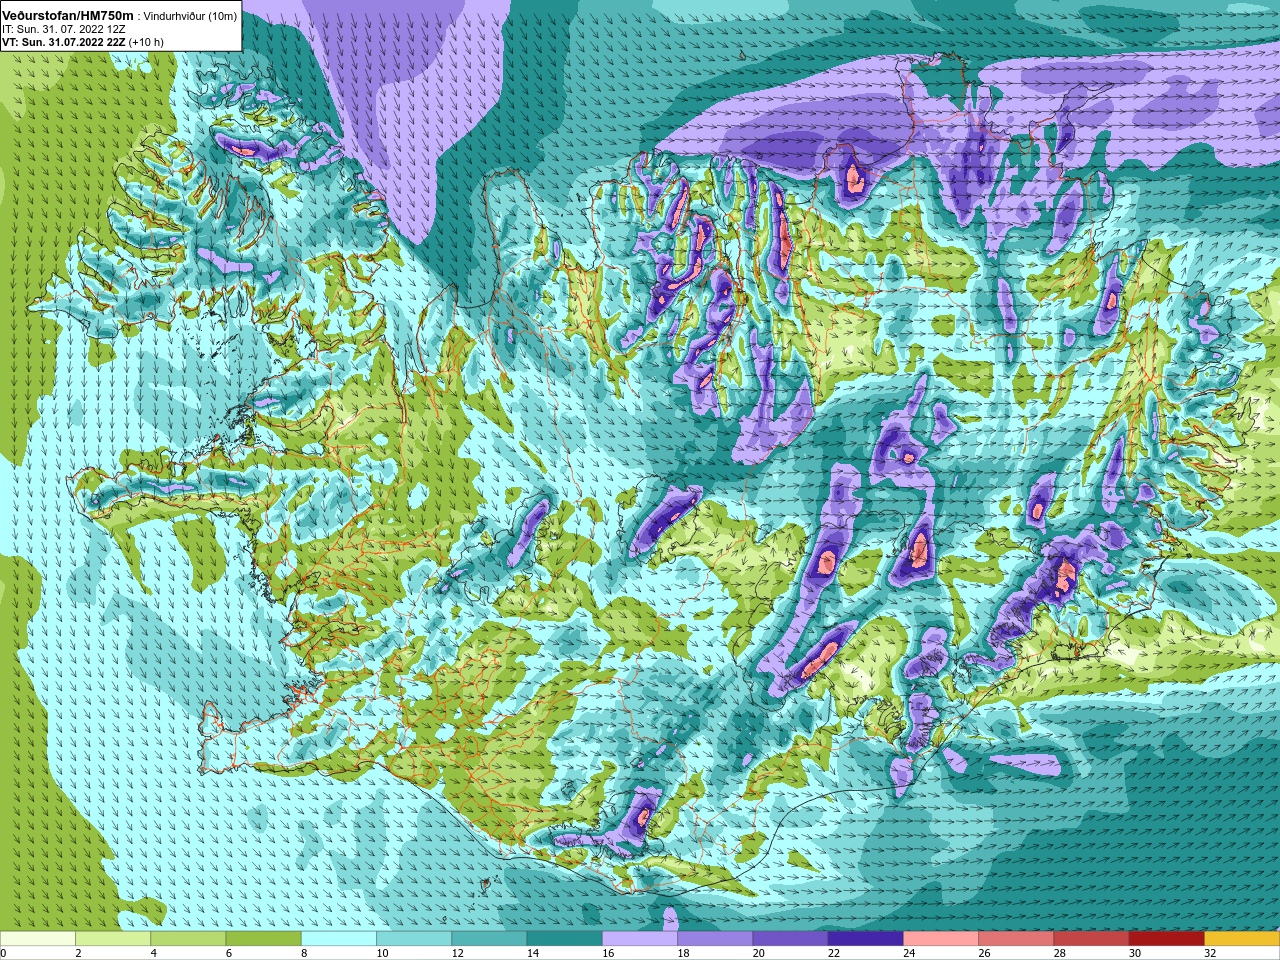Image resolution: width=1280 pixels, height=960 pixels.
Task: Click the lavender 16–18 legend swatch
Action: click(640, 938)
